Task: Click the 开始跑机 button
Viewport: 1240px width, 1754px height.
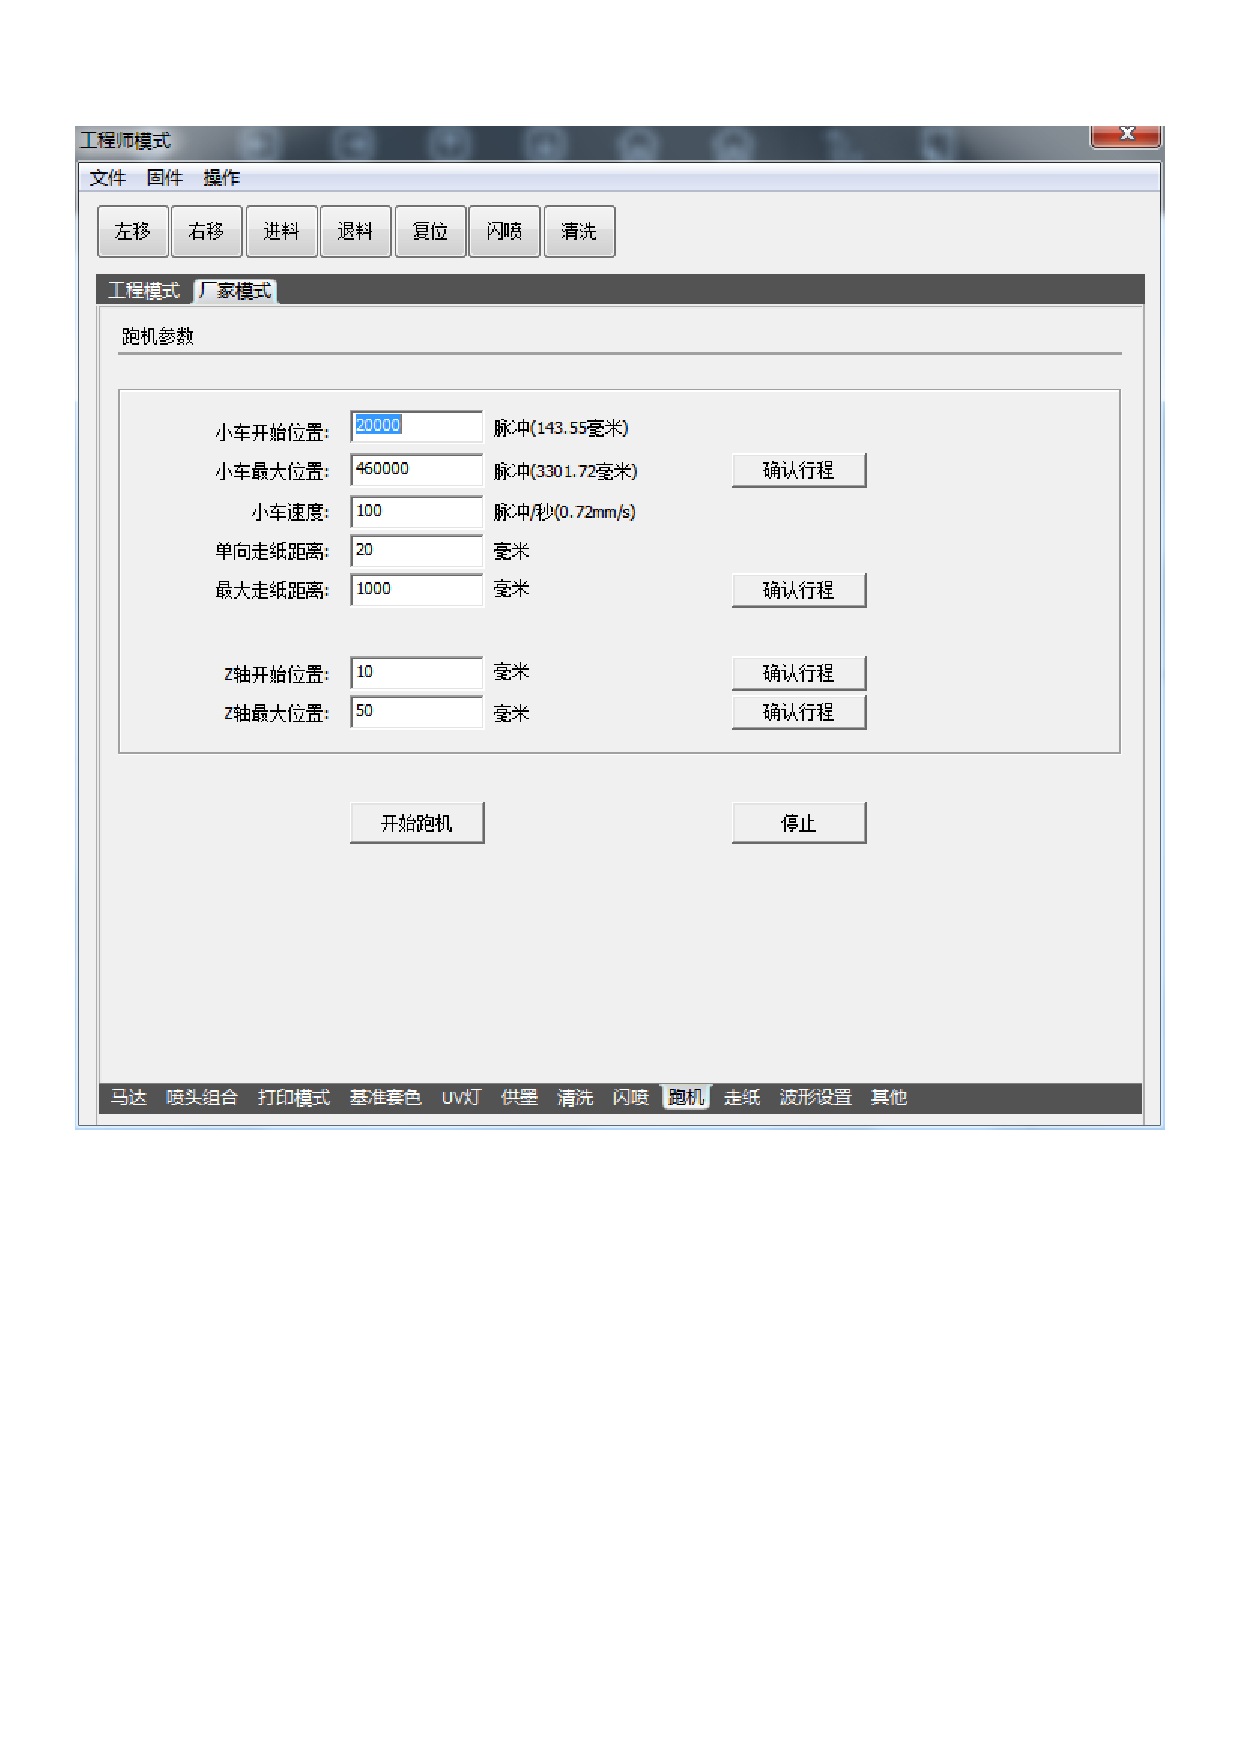Action: coord(417,823)
